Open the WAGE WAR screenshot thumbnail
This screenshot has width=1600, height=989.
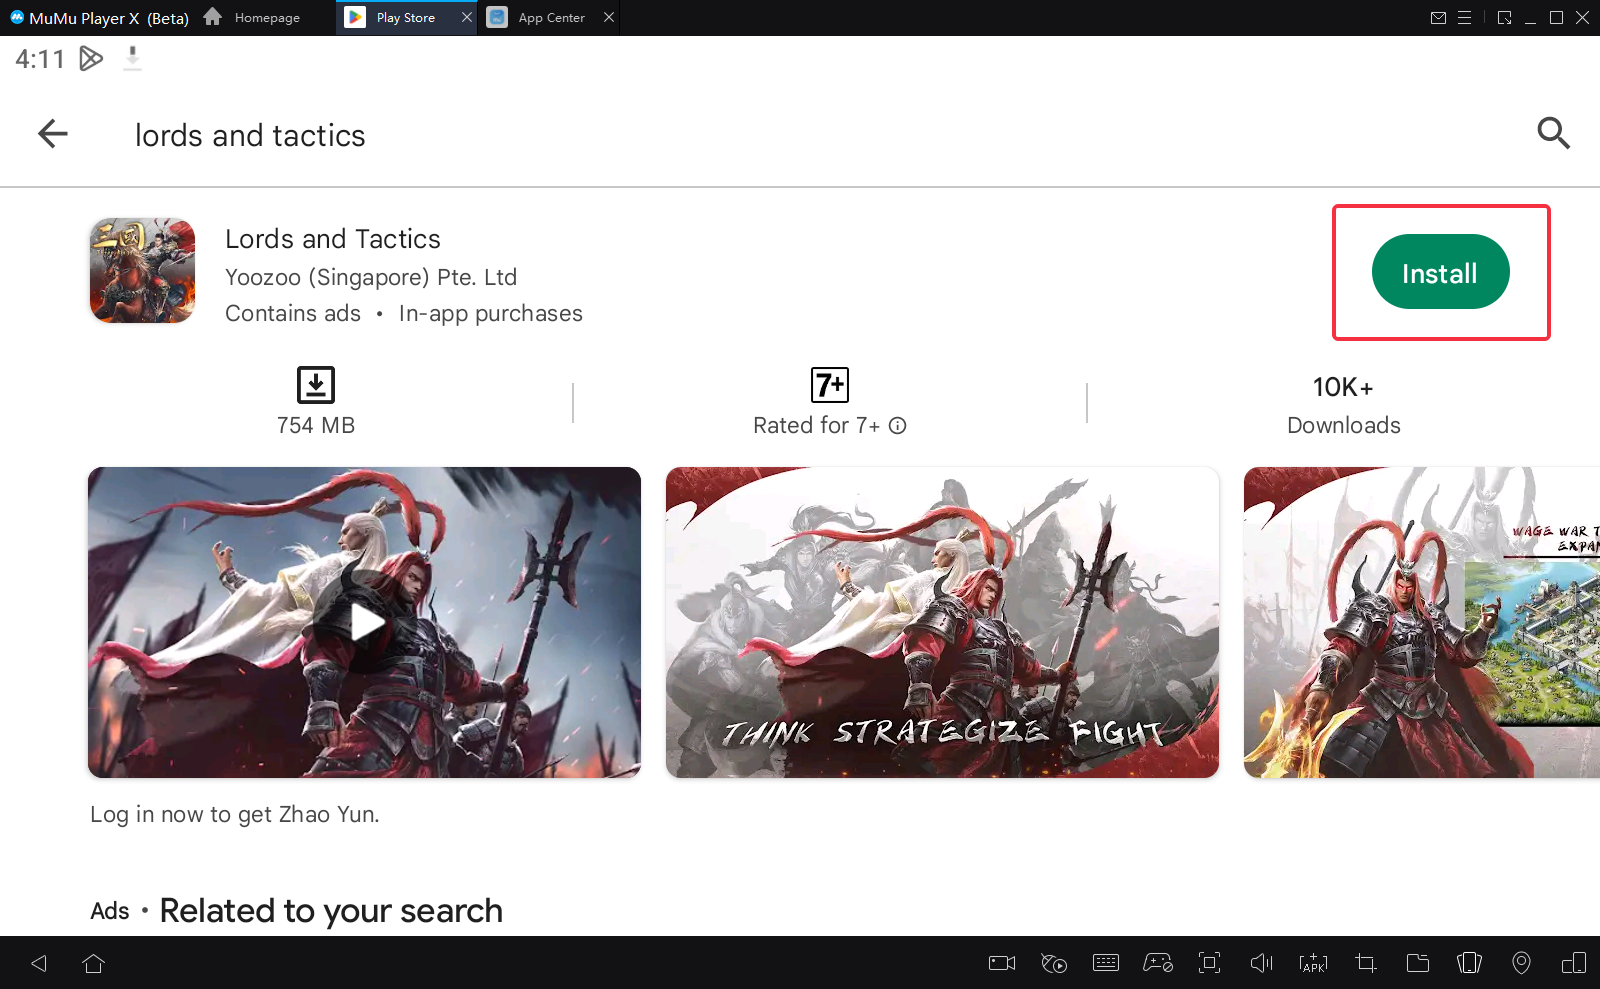[x=1422, y=622]
